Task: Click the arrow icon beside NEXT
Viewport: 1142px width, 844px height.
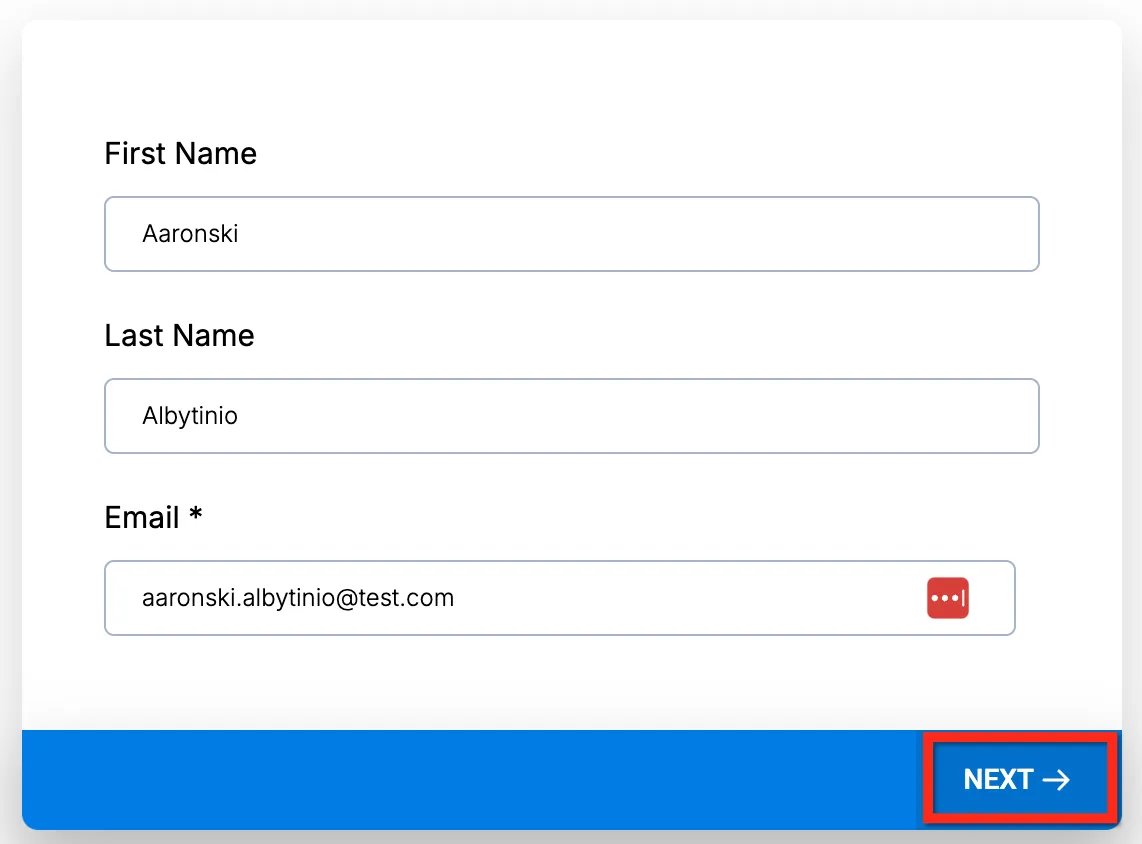Action: point(1056,780)
